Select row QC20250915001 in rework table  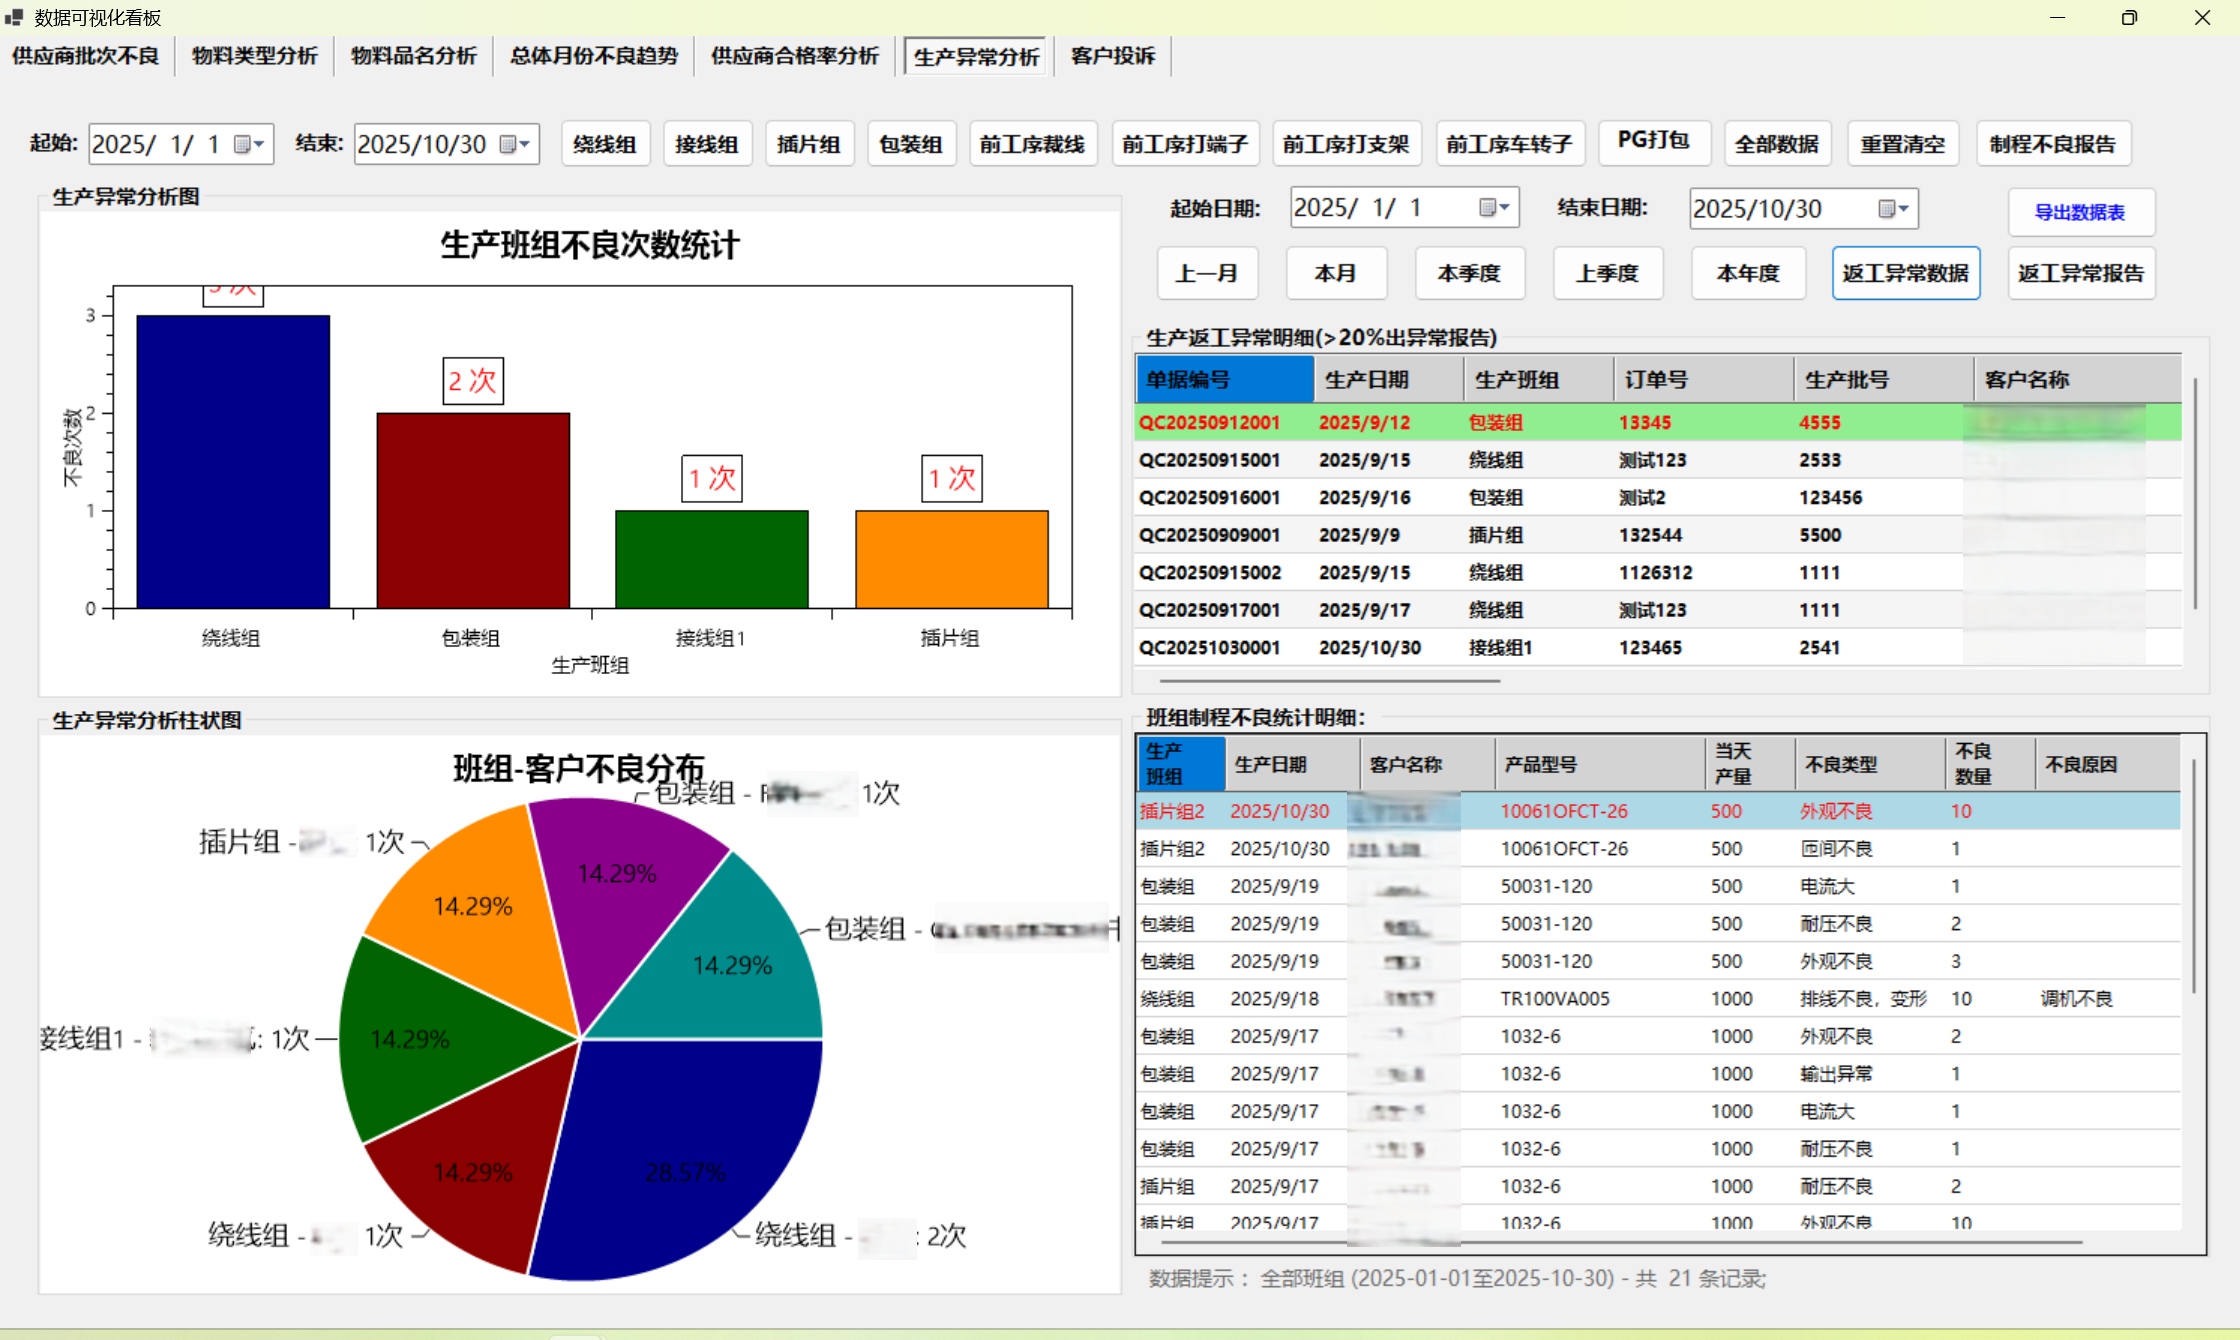[1210, 460]
